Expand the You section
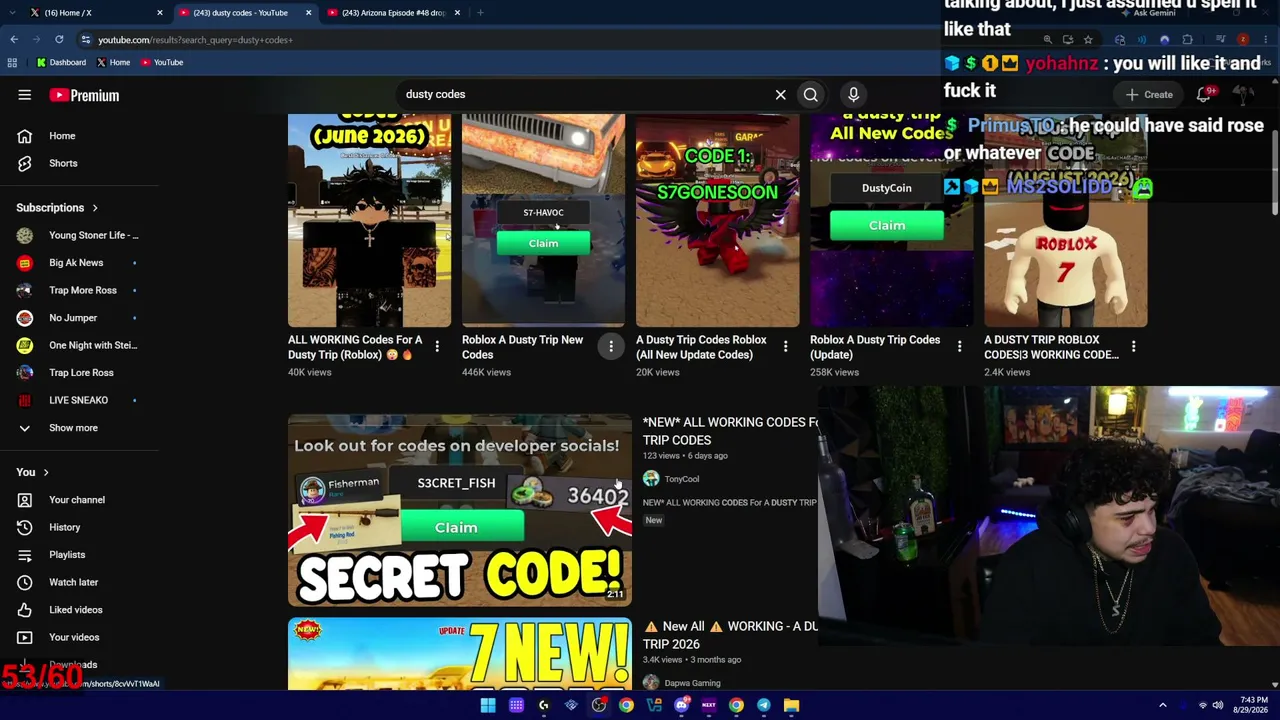1280x720 pixels. 32,473
